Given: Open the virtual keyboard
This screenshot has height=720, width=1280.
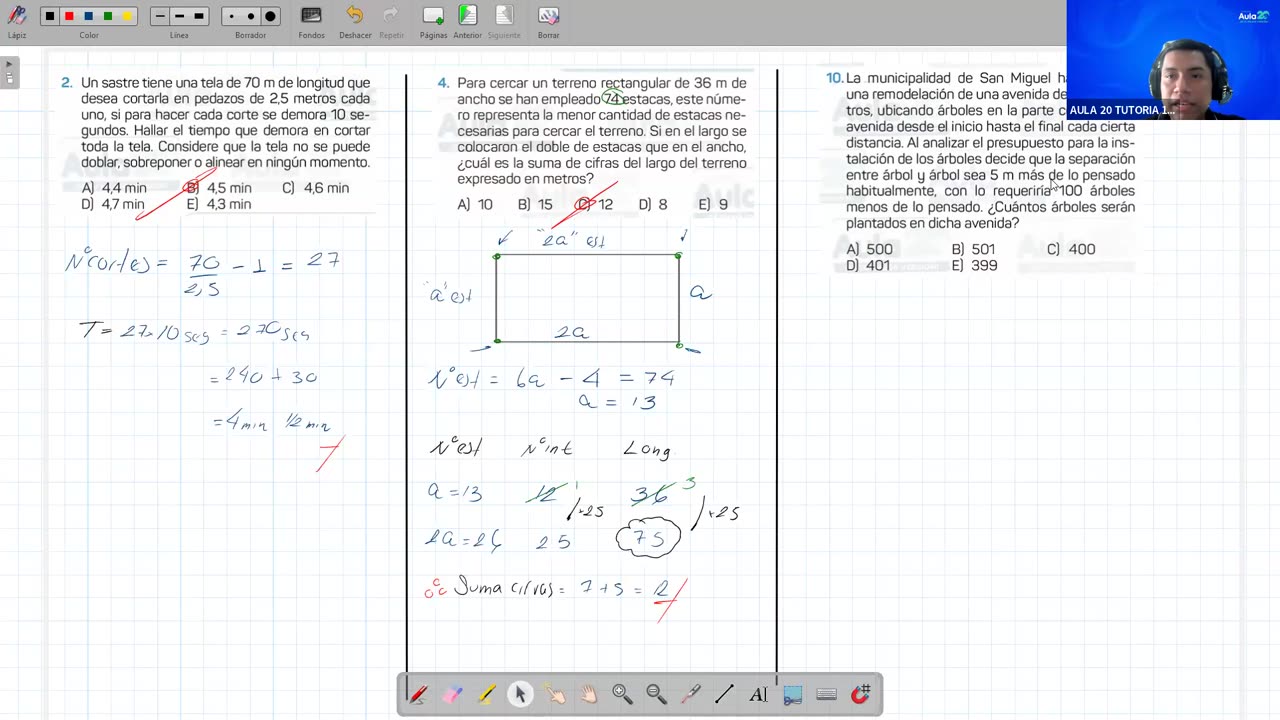Looking at the screenshot, I should pos(826,694).
